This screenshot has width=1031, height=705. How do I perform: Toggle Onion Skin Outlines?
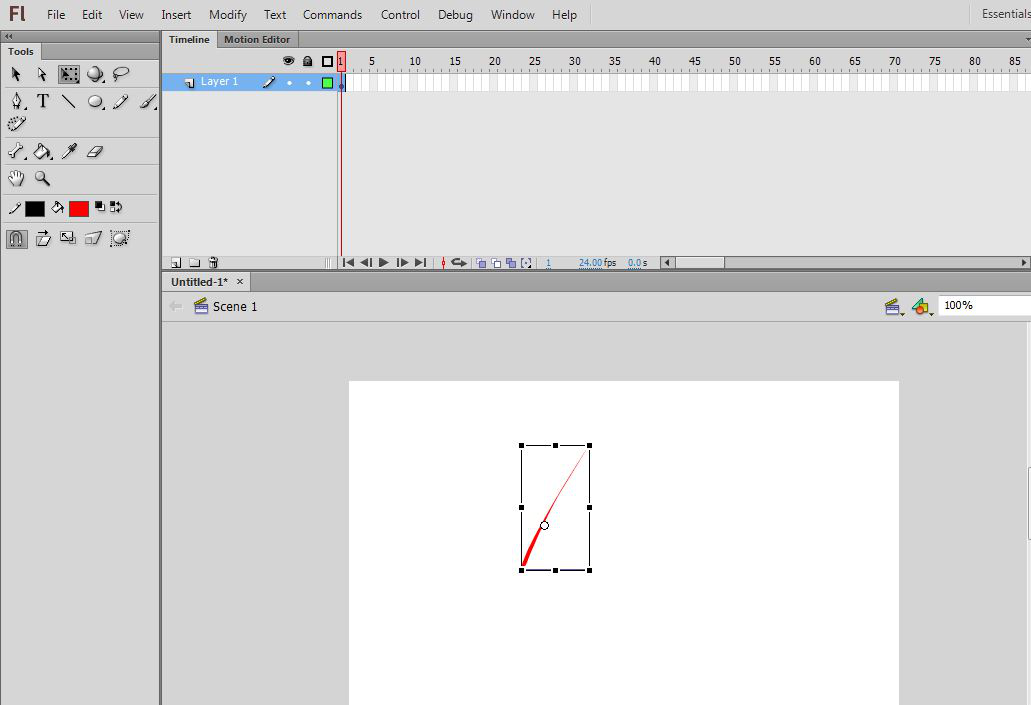[496, 263]
